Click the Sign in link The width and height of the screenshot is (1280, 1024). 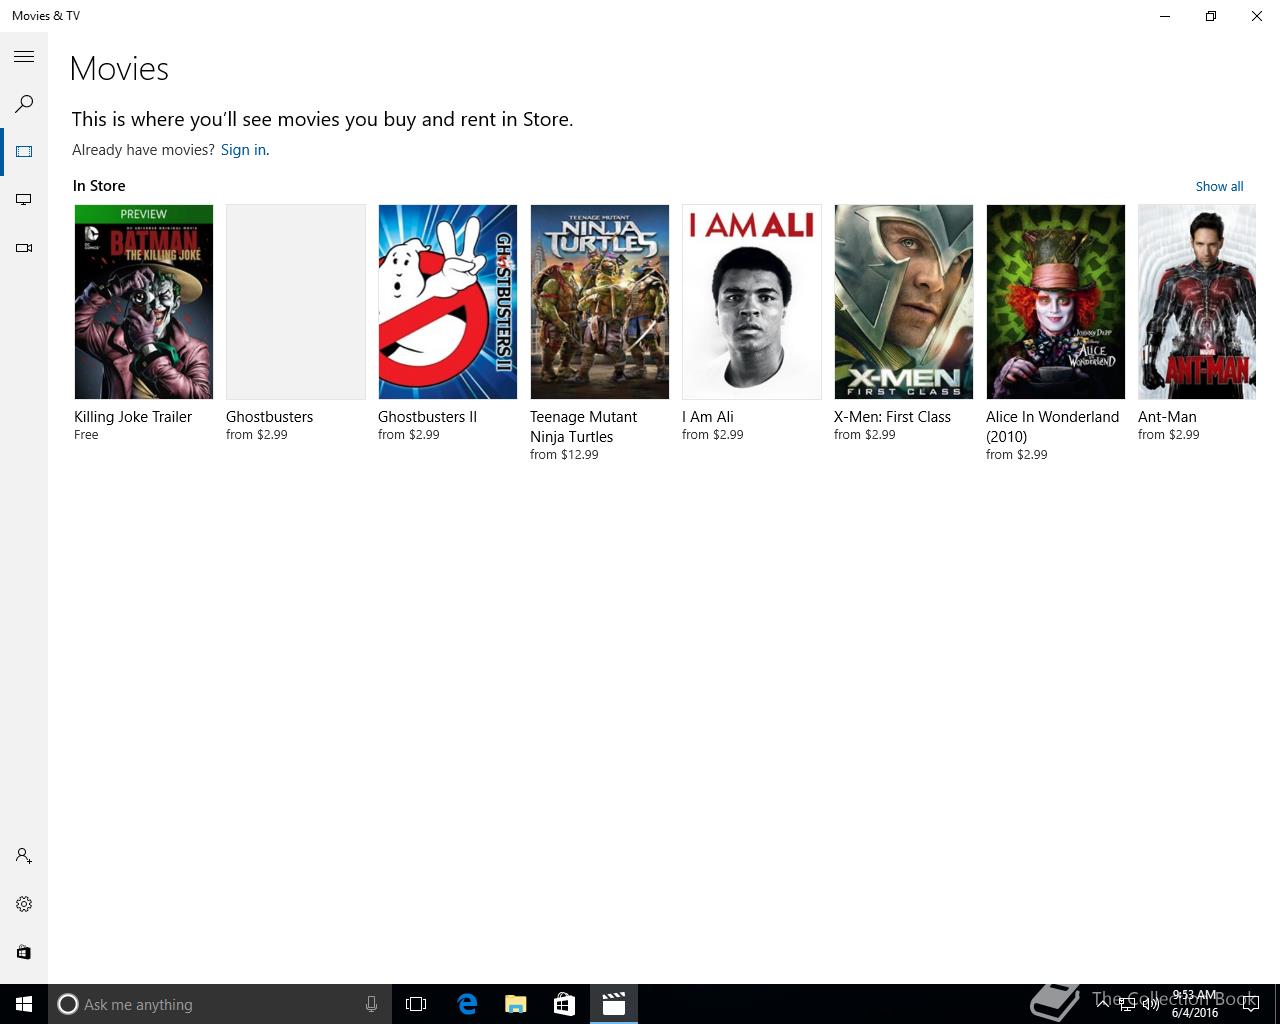coord(243,150)
